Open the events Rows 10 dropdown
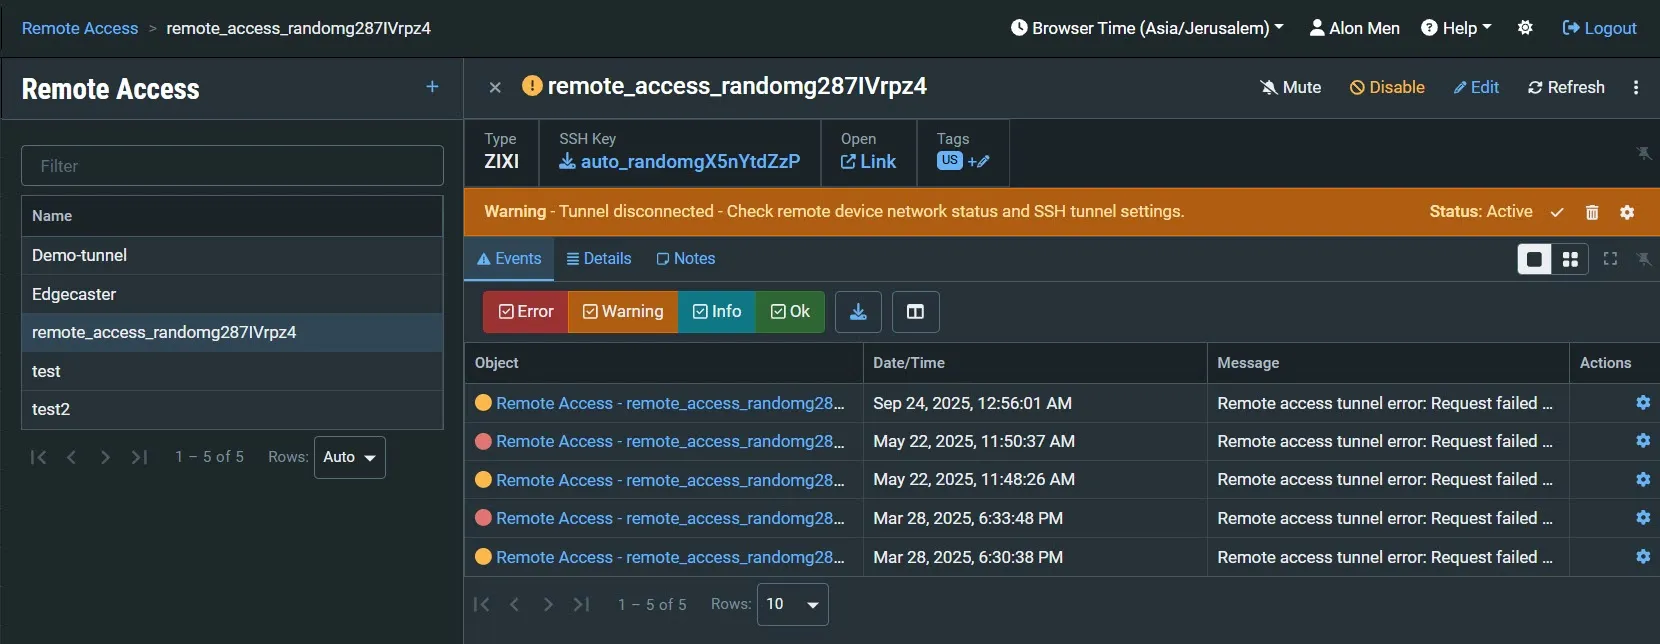This screenshot has width=1660, height=644. (793, 604)
